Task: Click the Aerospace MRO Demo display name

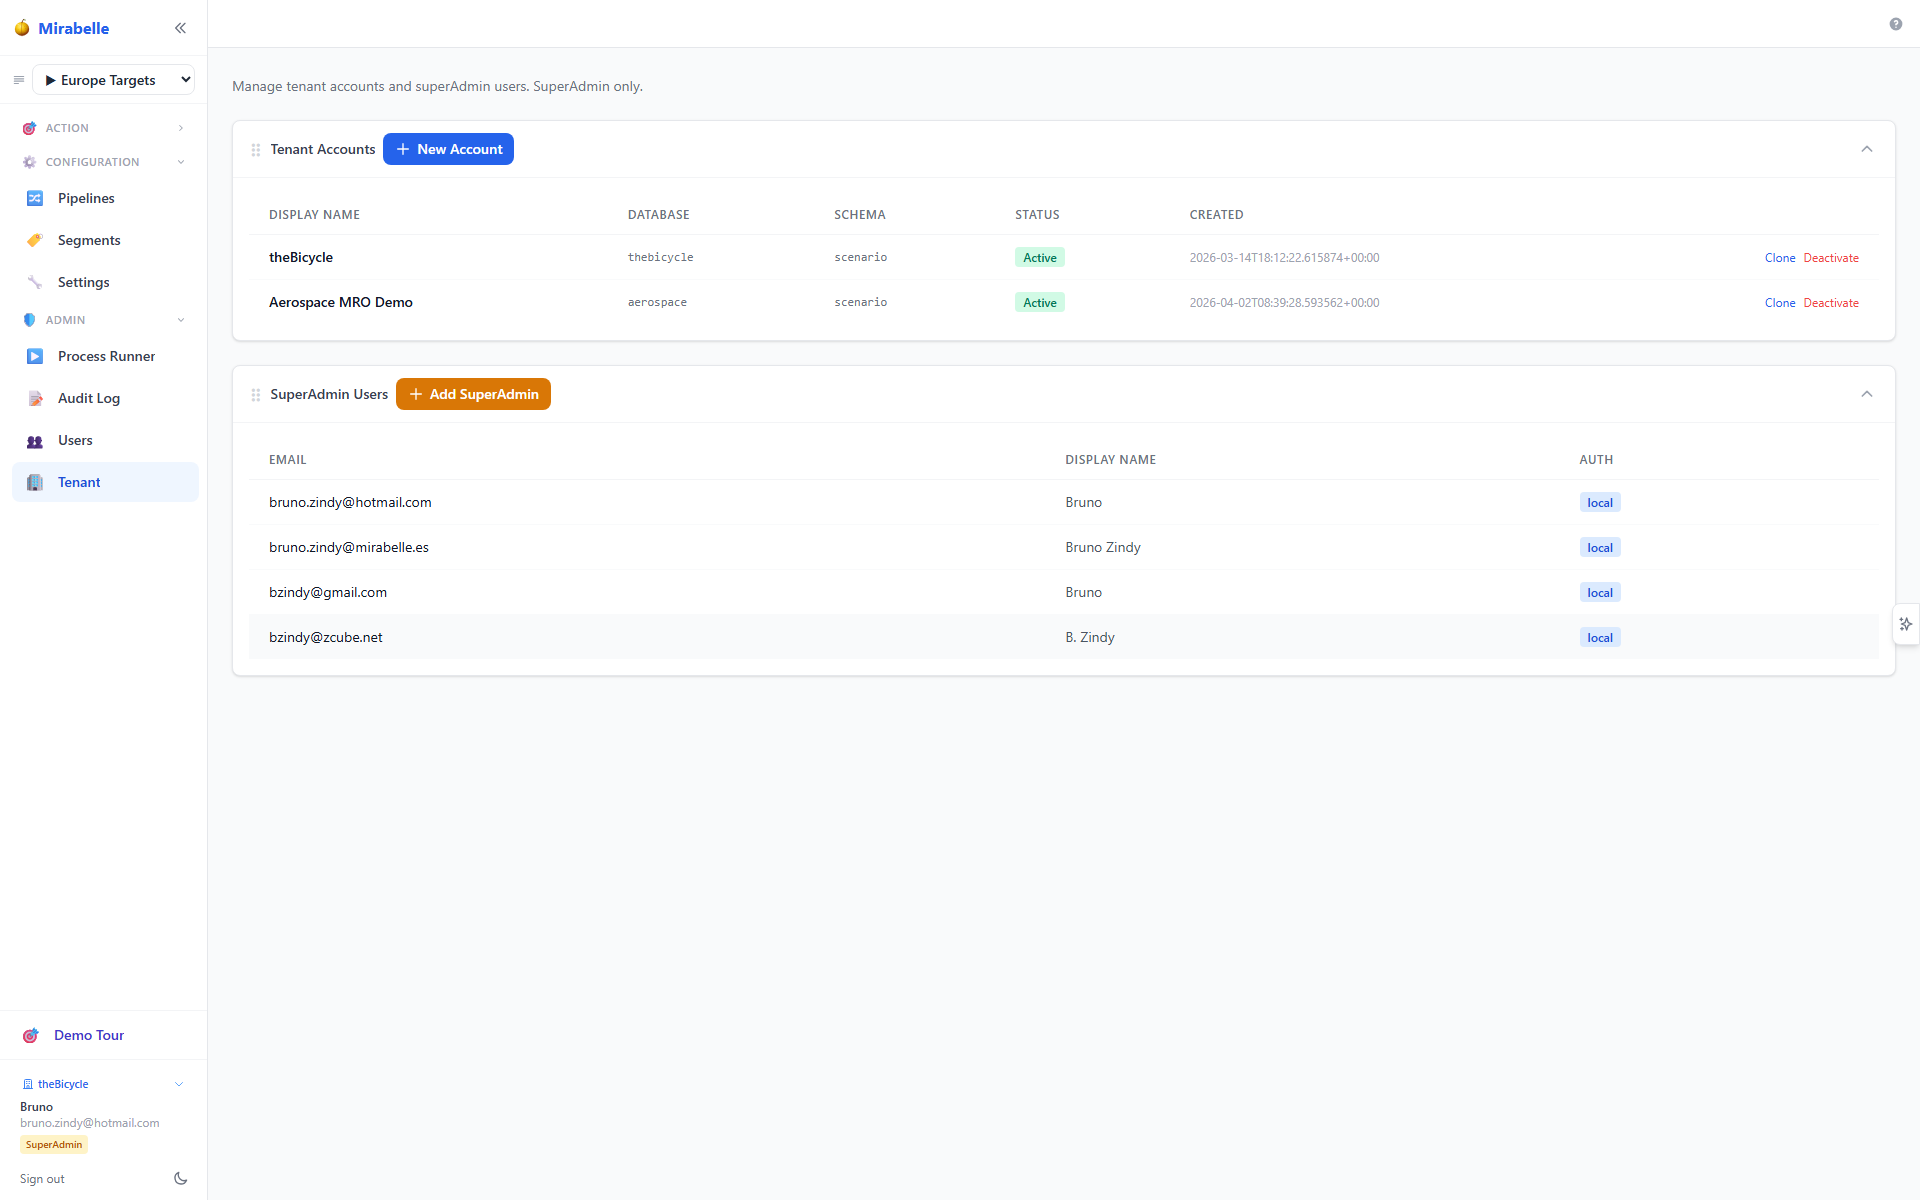Action: pos(341,302)
